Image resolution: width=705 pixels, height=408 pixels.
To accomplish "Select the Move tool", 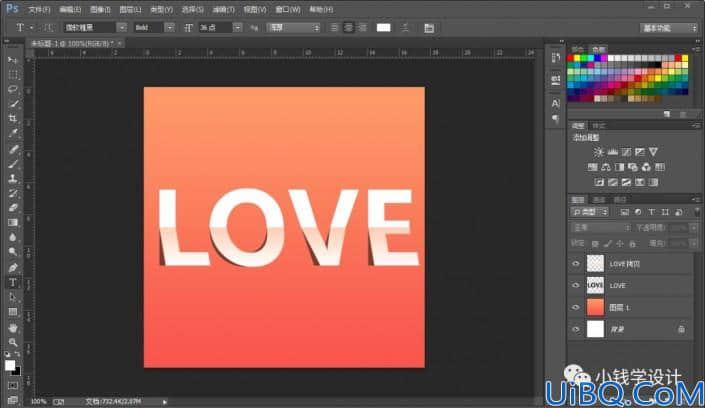I will tap(13, 60).
